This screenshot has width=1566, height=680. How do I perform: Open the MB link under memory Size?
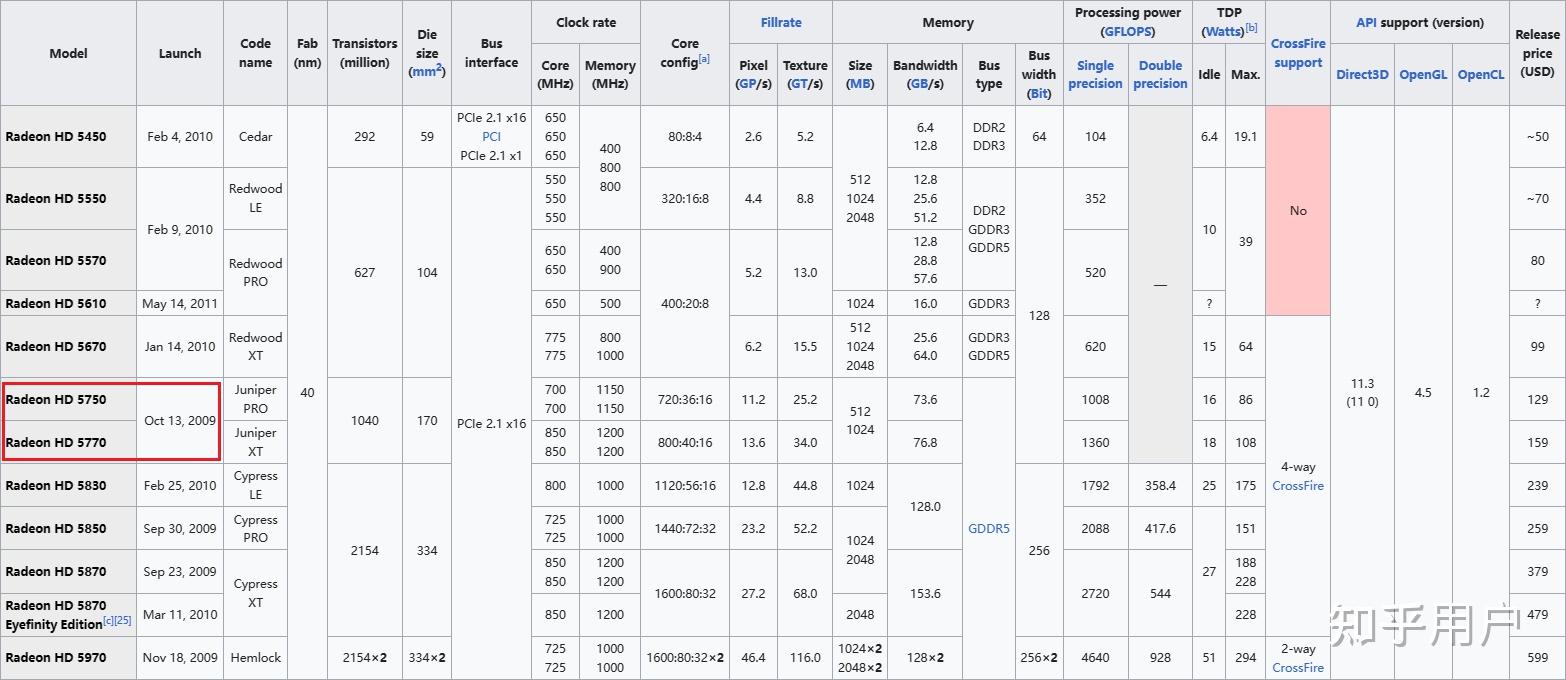860,84
